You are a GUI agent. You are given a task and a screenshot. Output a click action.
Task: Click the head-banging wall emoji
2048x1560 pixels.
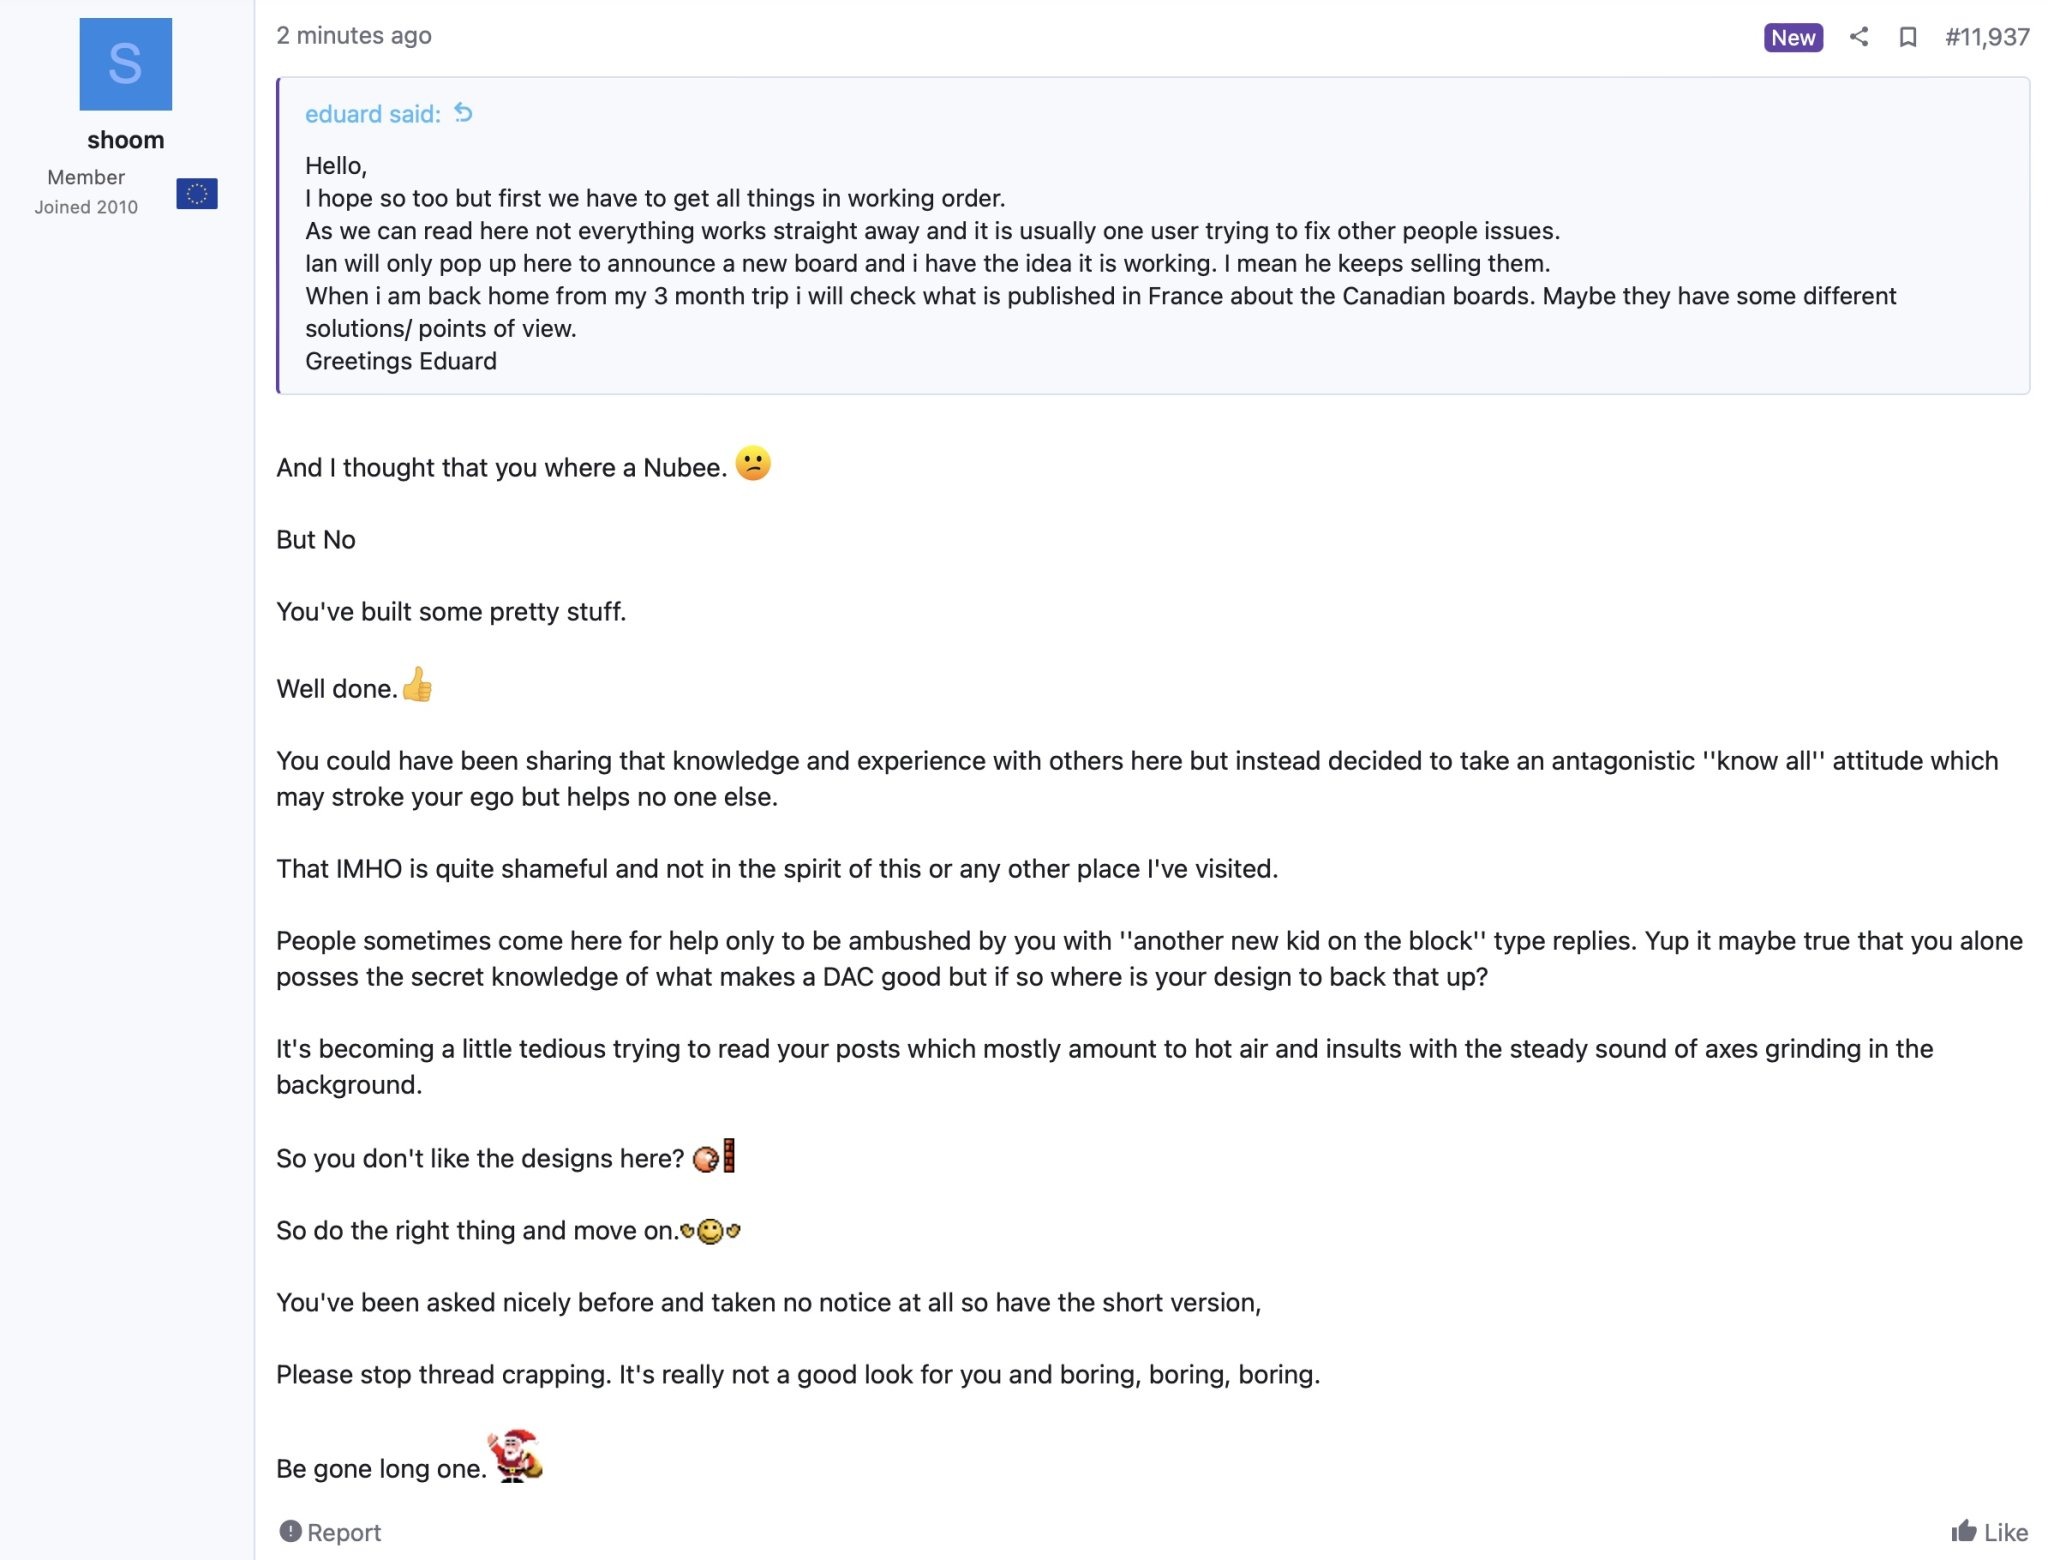coord(714,1156)
